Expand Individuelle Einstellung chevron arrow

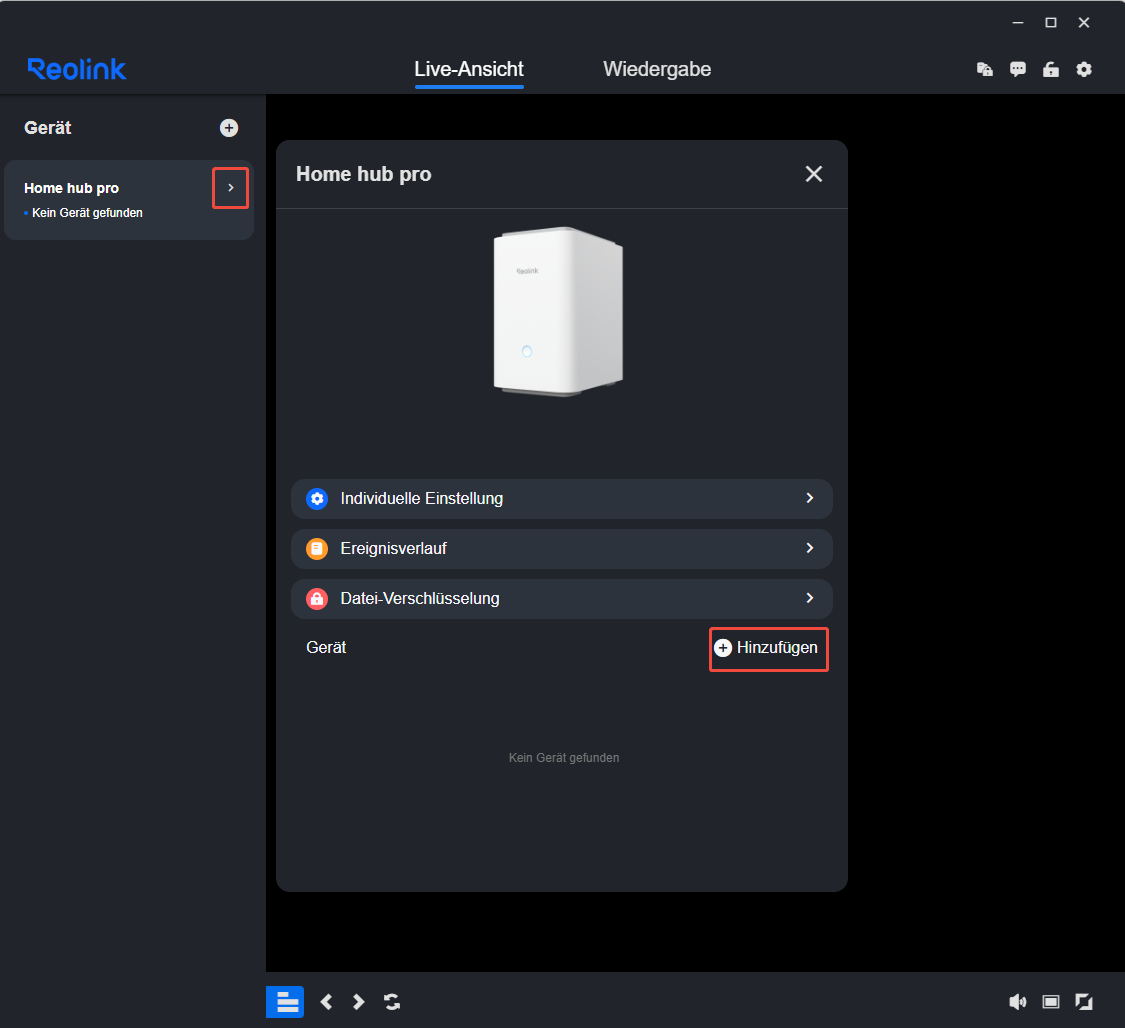(810, 498)
